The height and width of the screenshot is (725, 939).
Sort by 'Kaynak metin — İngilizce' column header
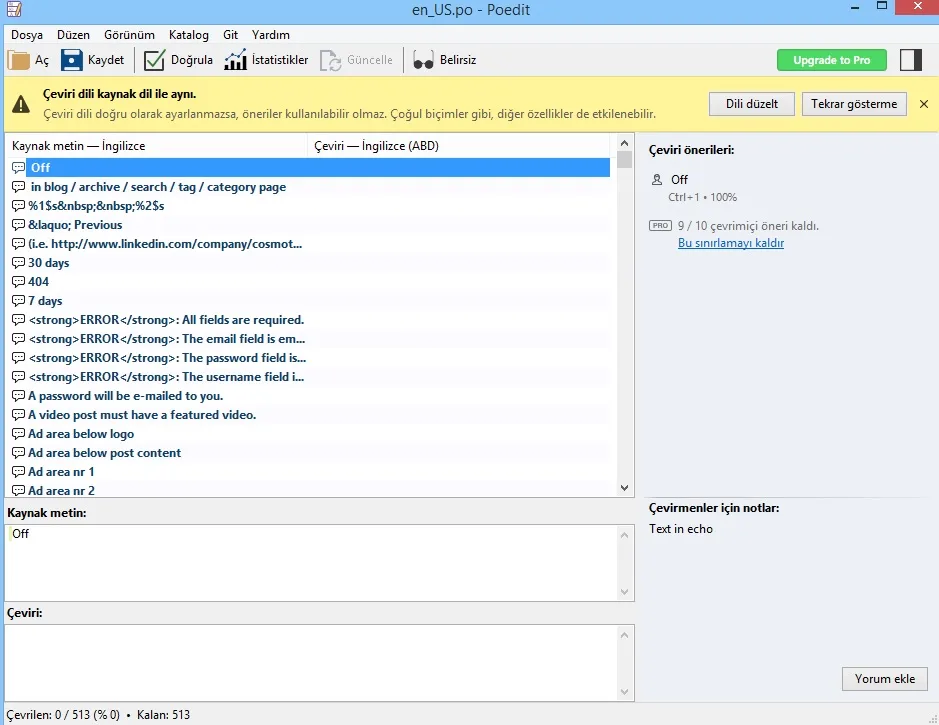click(157, 146)
